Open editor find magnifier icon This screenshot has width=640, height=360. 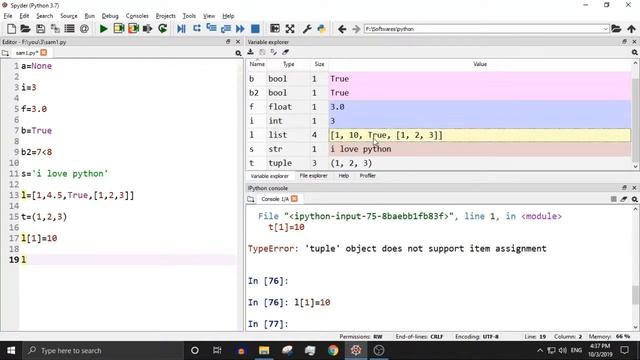coord(238,53)
